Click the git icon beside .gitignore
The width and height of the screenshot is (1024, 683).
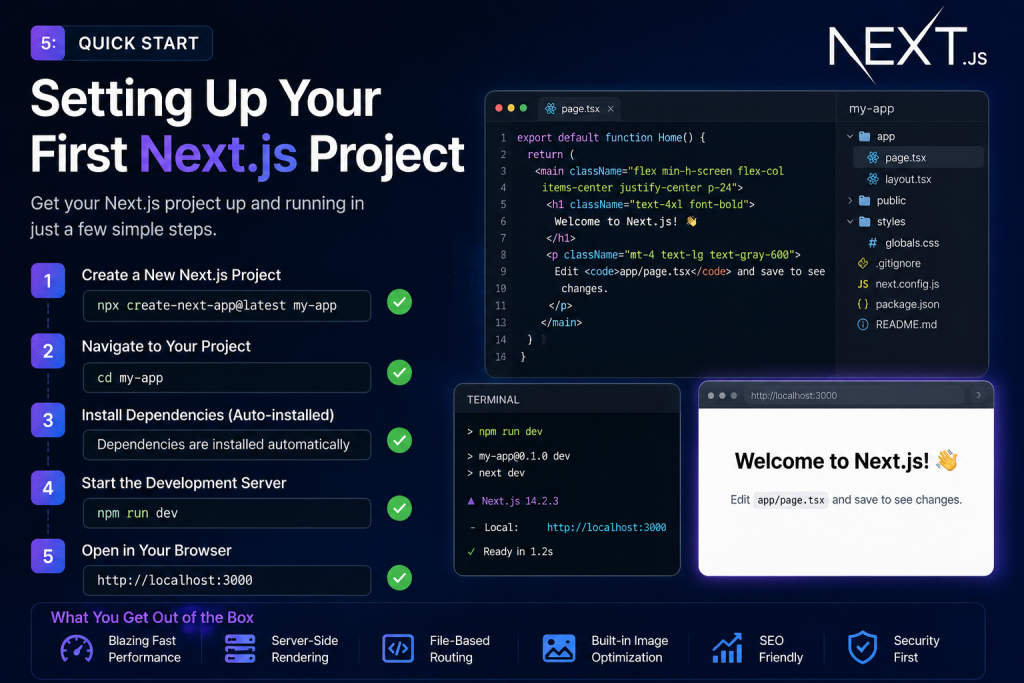coord(863,263)
